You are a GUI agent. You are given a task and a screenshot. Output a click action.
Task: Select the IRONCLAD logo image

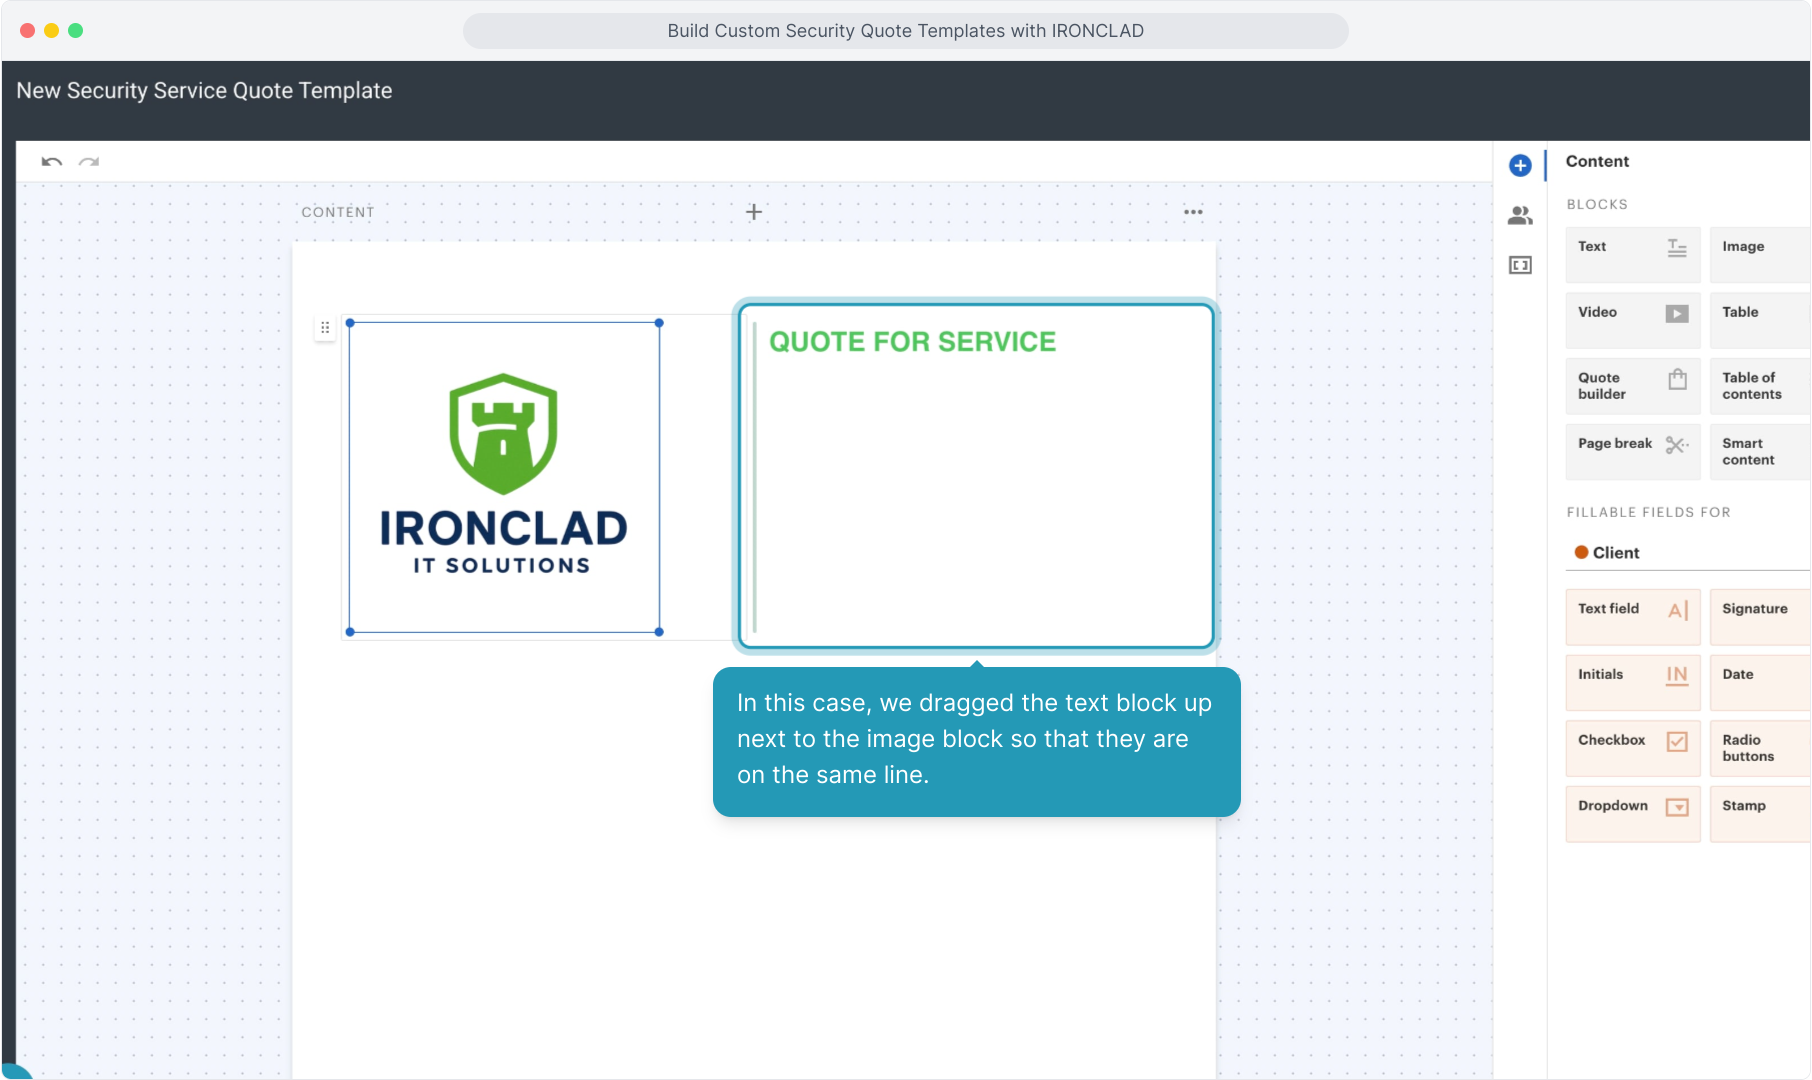point(504,477)
